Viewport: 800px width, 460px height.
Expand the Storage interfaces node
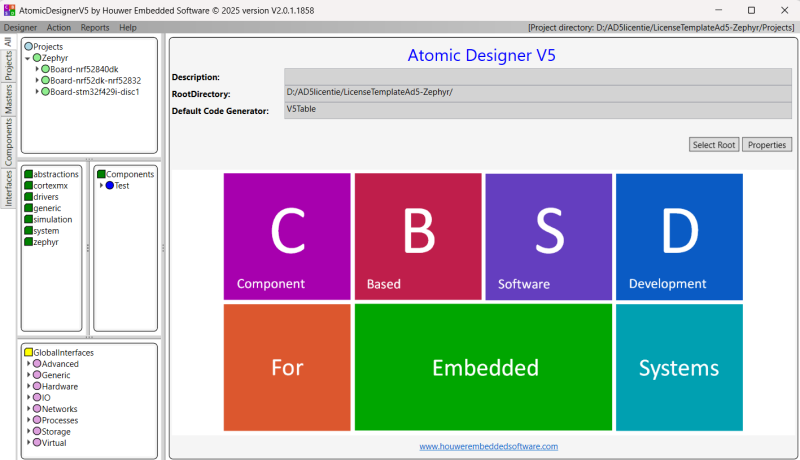pyautogui.click(x=29, y=431)
